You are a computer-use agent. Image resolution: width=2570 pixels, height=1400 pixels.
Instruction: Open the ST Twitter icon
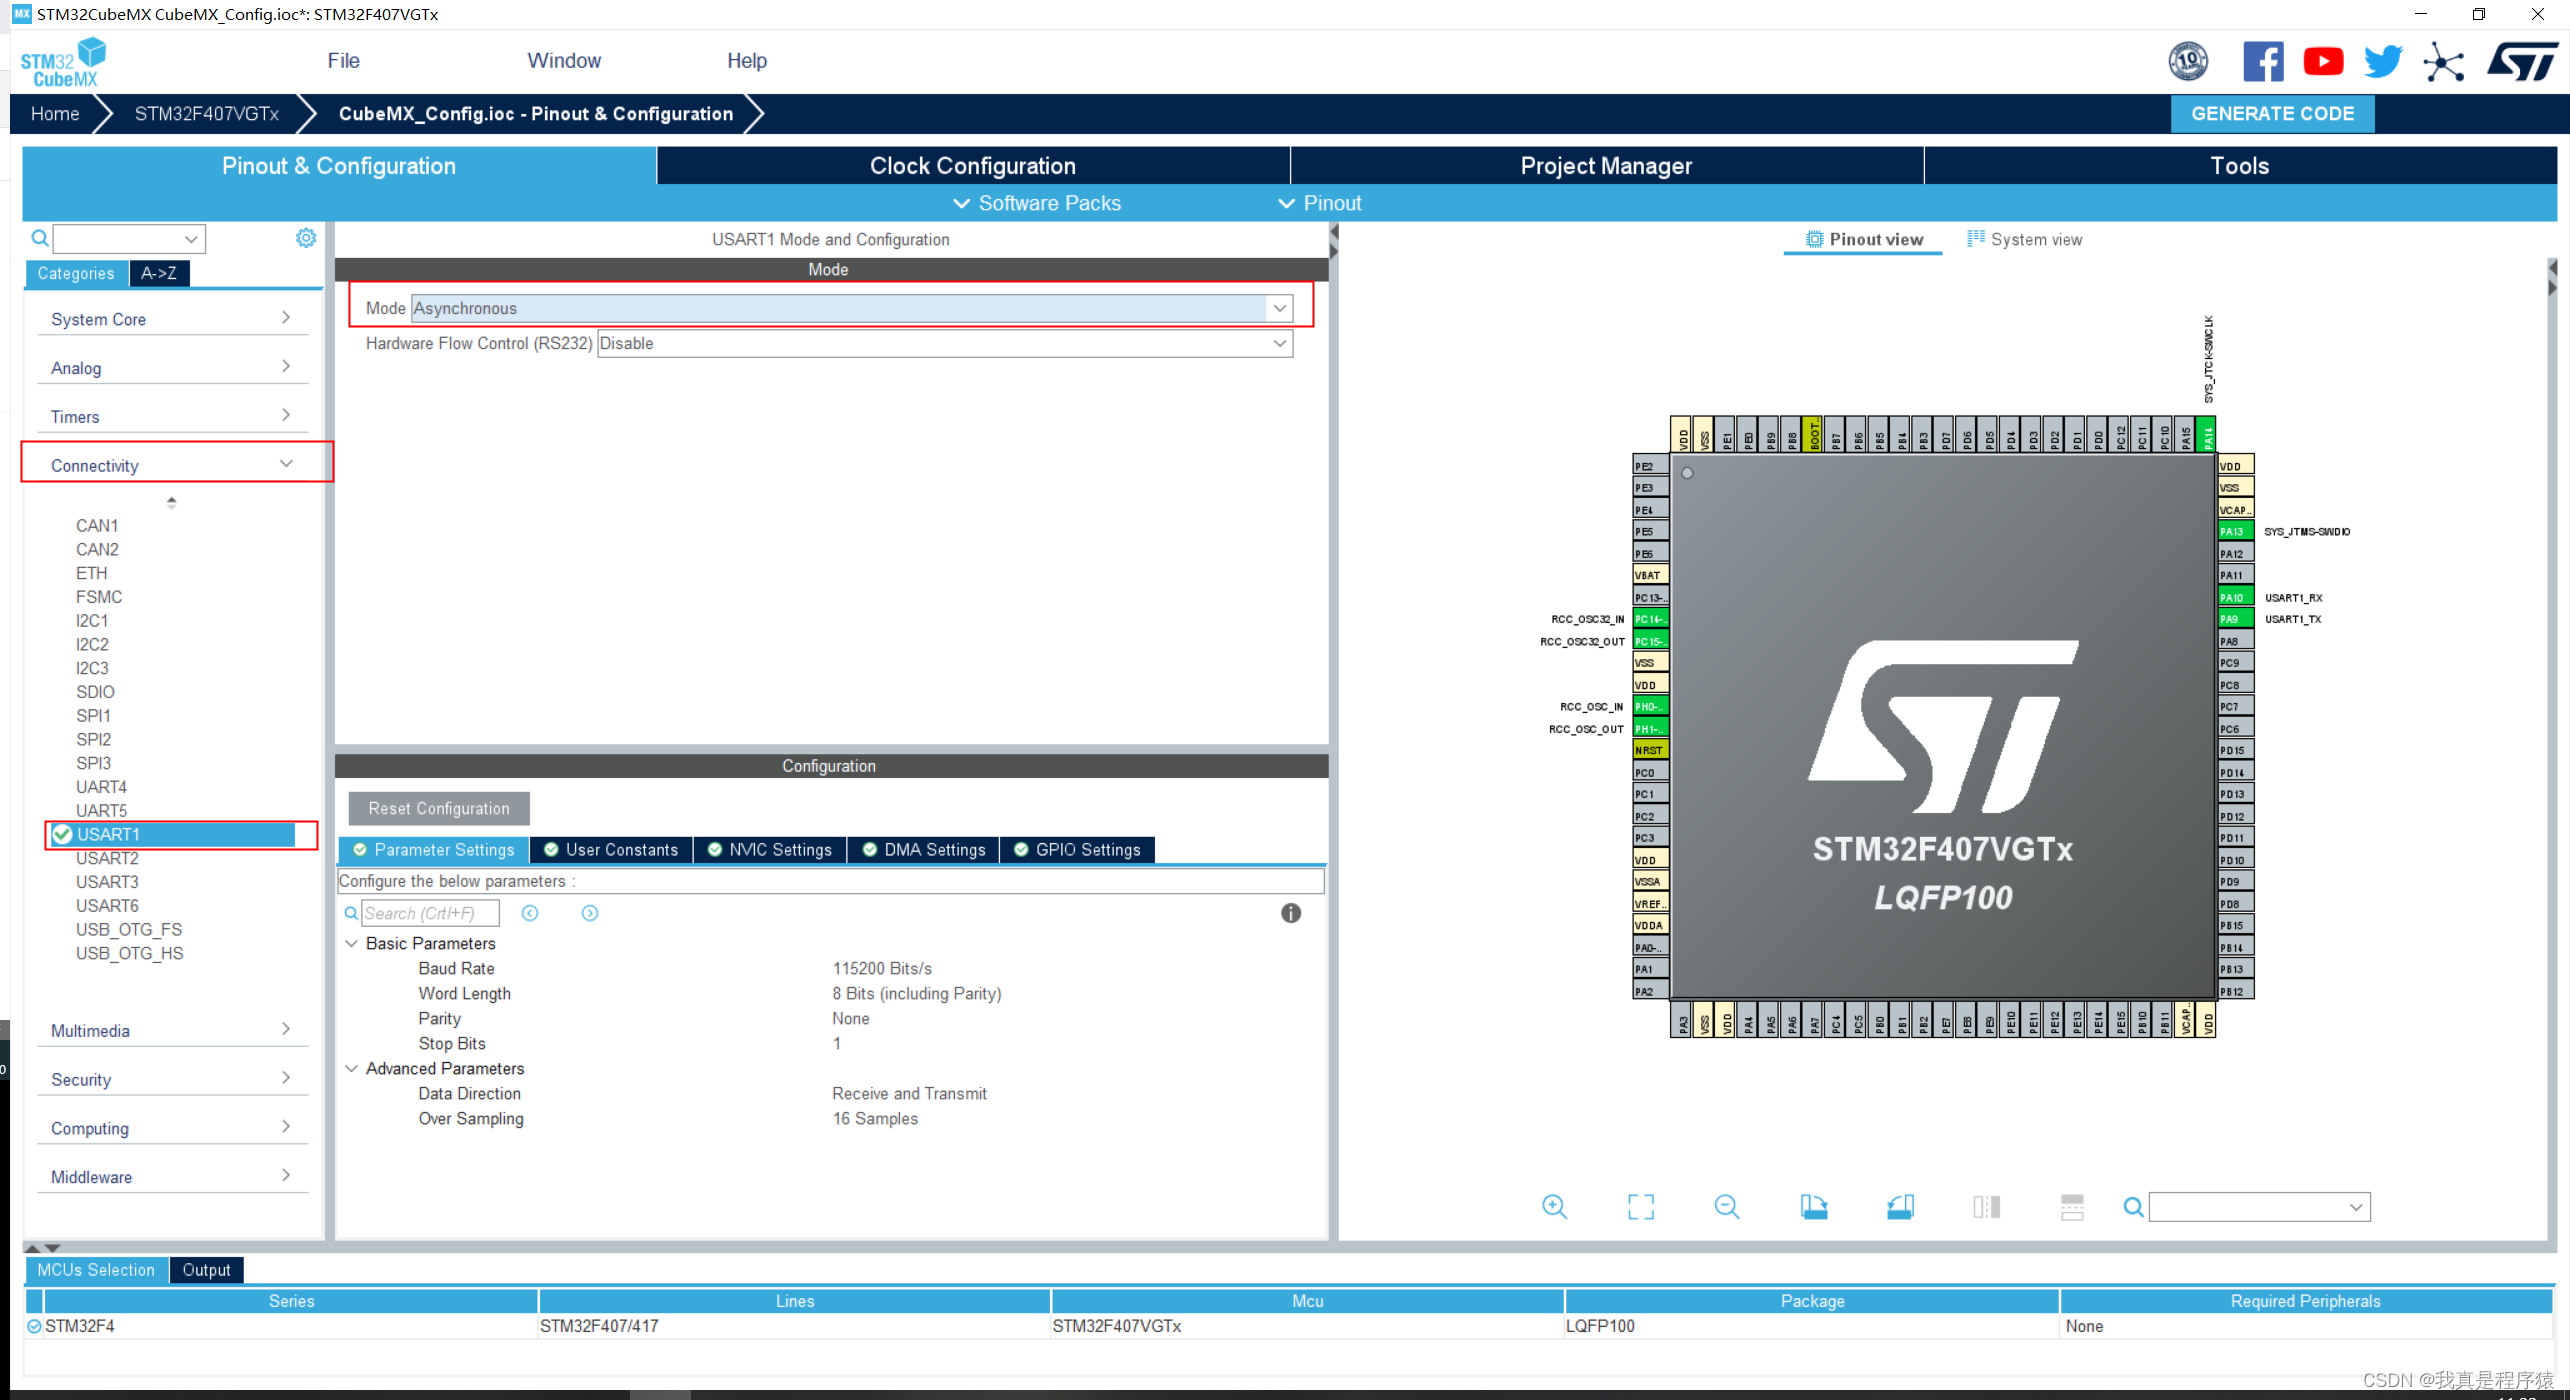click(2383, 61)
